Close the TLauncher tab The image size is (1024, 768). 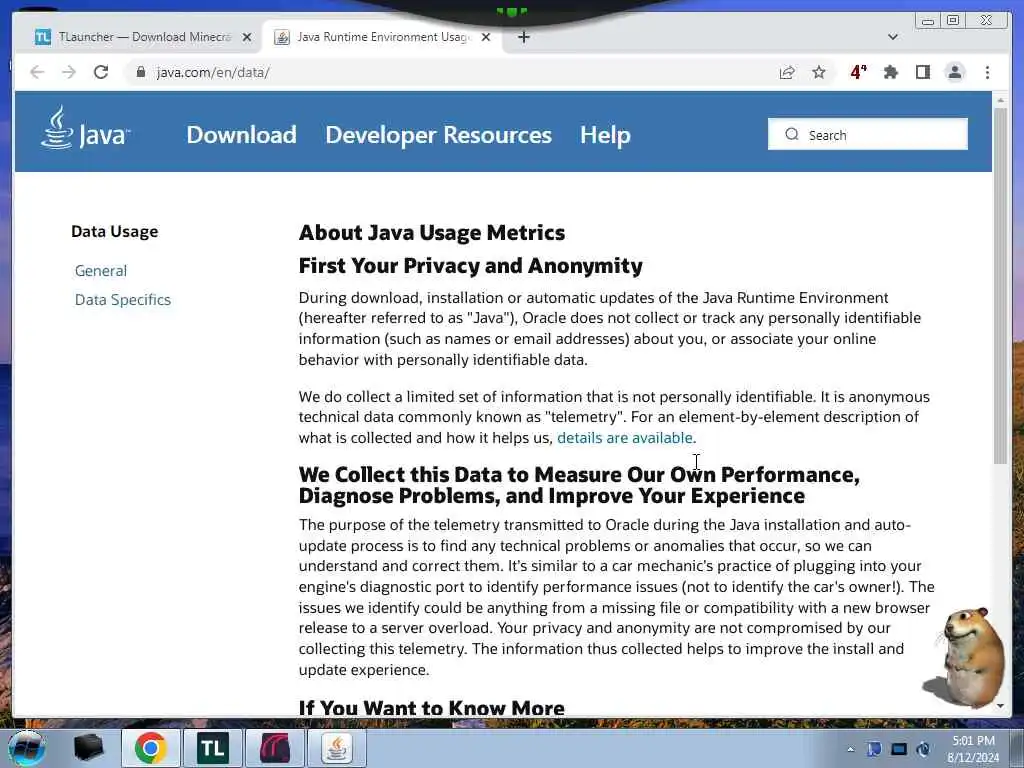pyautogui.click(x=247, y=37)
